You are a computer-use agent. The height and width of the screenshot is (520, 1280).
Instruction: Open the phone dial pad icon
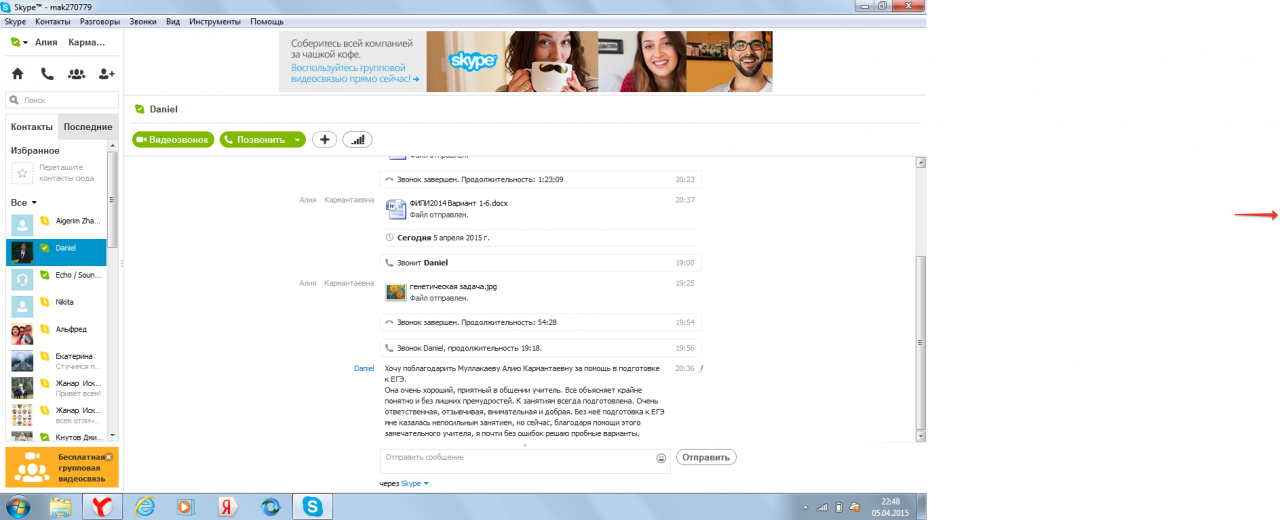point(47,74)
